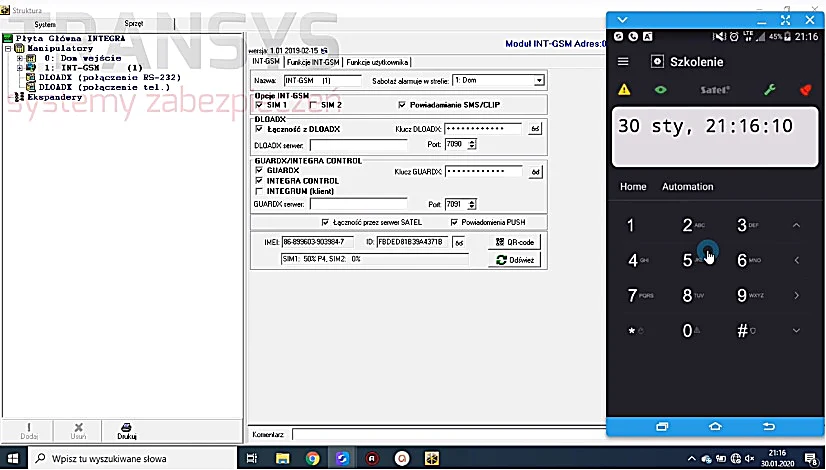Adjust DLOADX Port 7090 spinner

(x=472, y=144)
